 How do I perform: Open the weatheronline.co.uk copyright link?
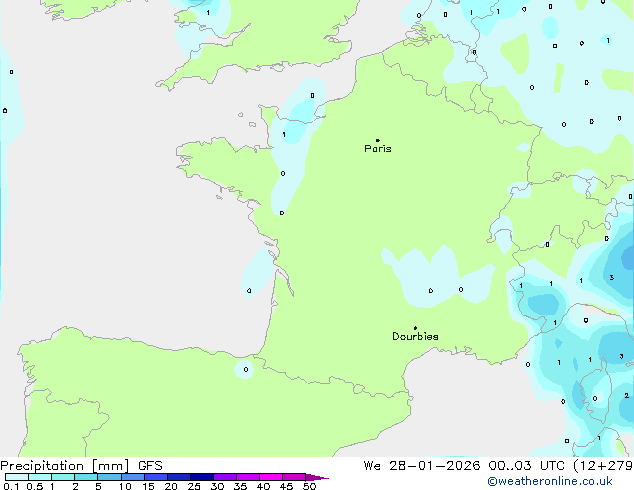550,481
